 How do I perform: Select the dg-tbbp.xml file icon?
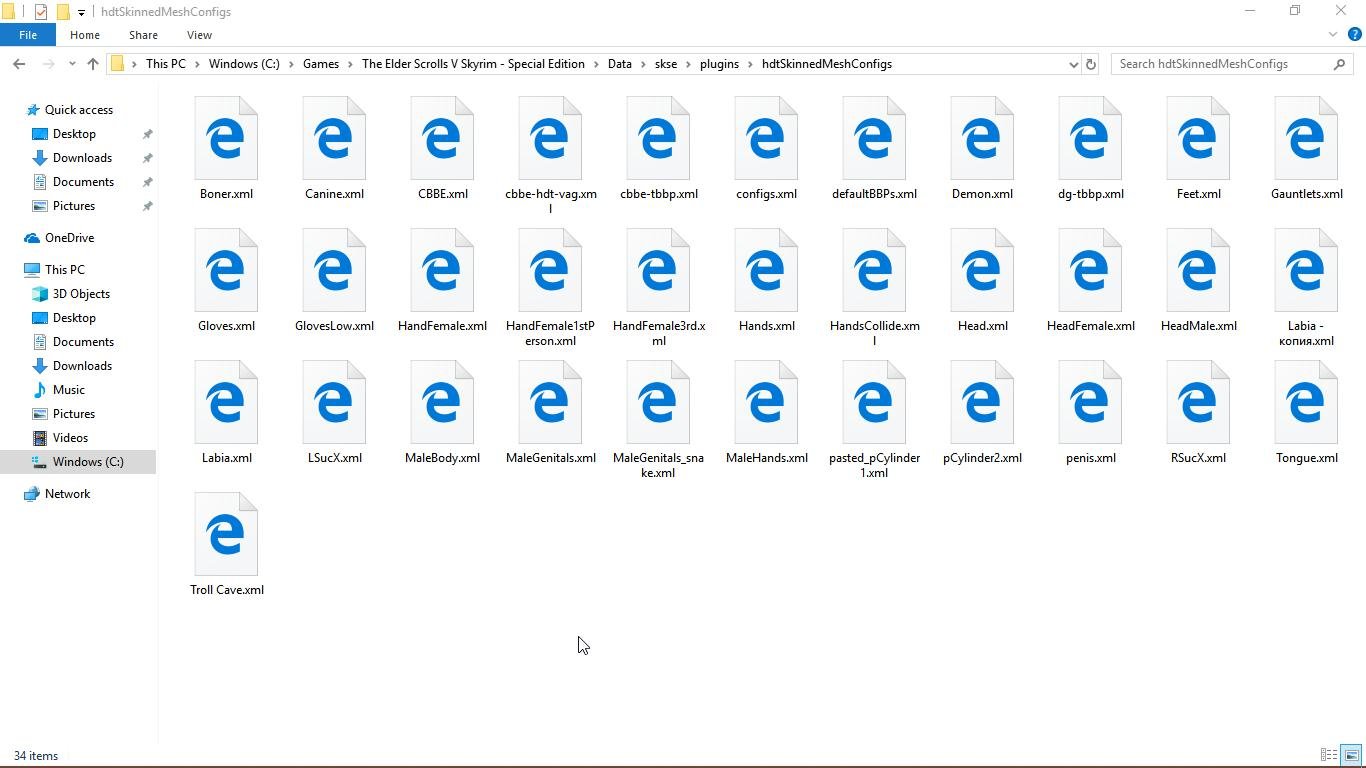[1090, 139]
